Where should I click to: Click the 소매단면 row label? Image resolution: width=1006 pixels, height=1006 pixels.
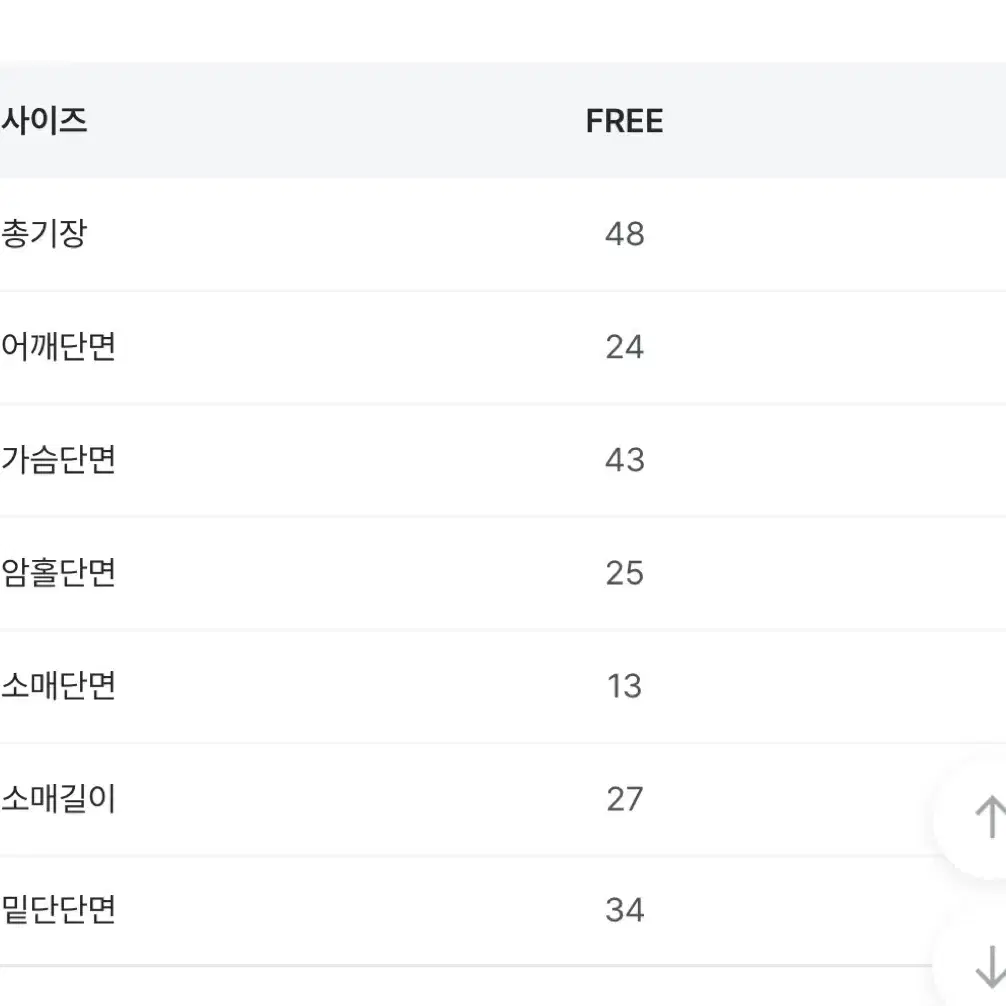pyautogui.click(x=58, y=686)
